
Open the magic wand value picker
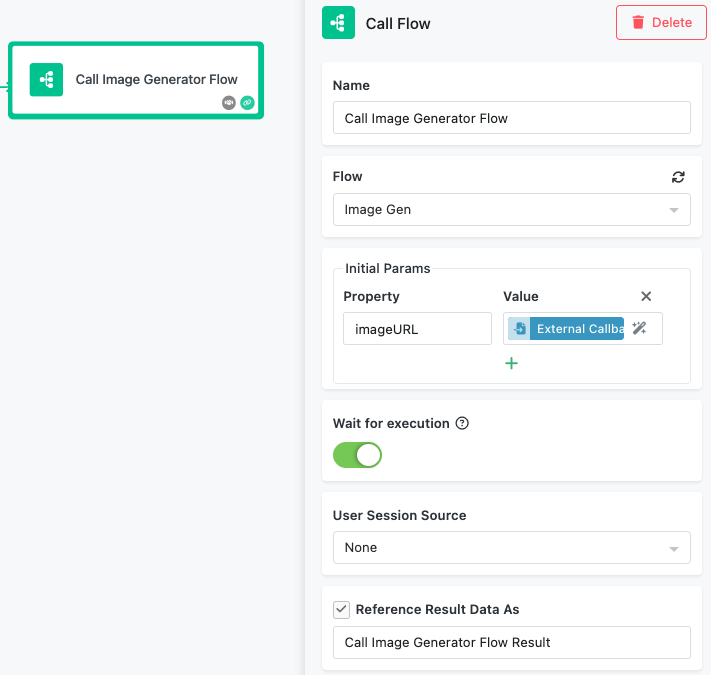point(640,328)
